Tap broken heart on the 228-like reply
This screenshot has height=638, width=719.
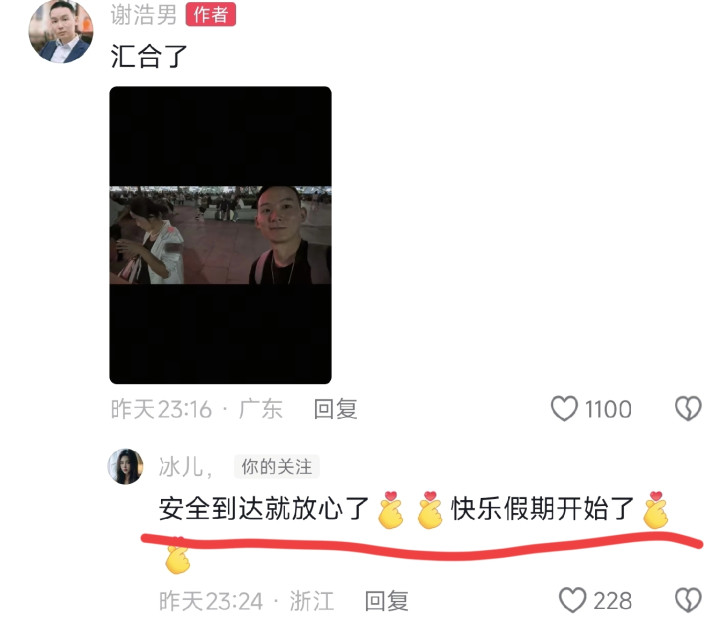coord(688,600)
